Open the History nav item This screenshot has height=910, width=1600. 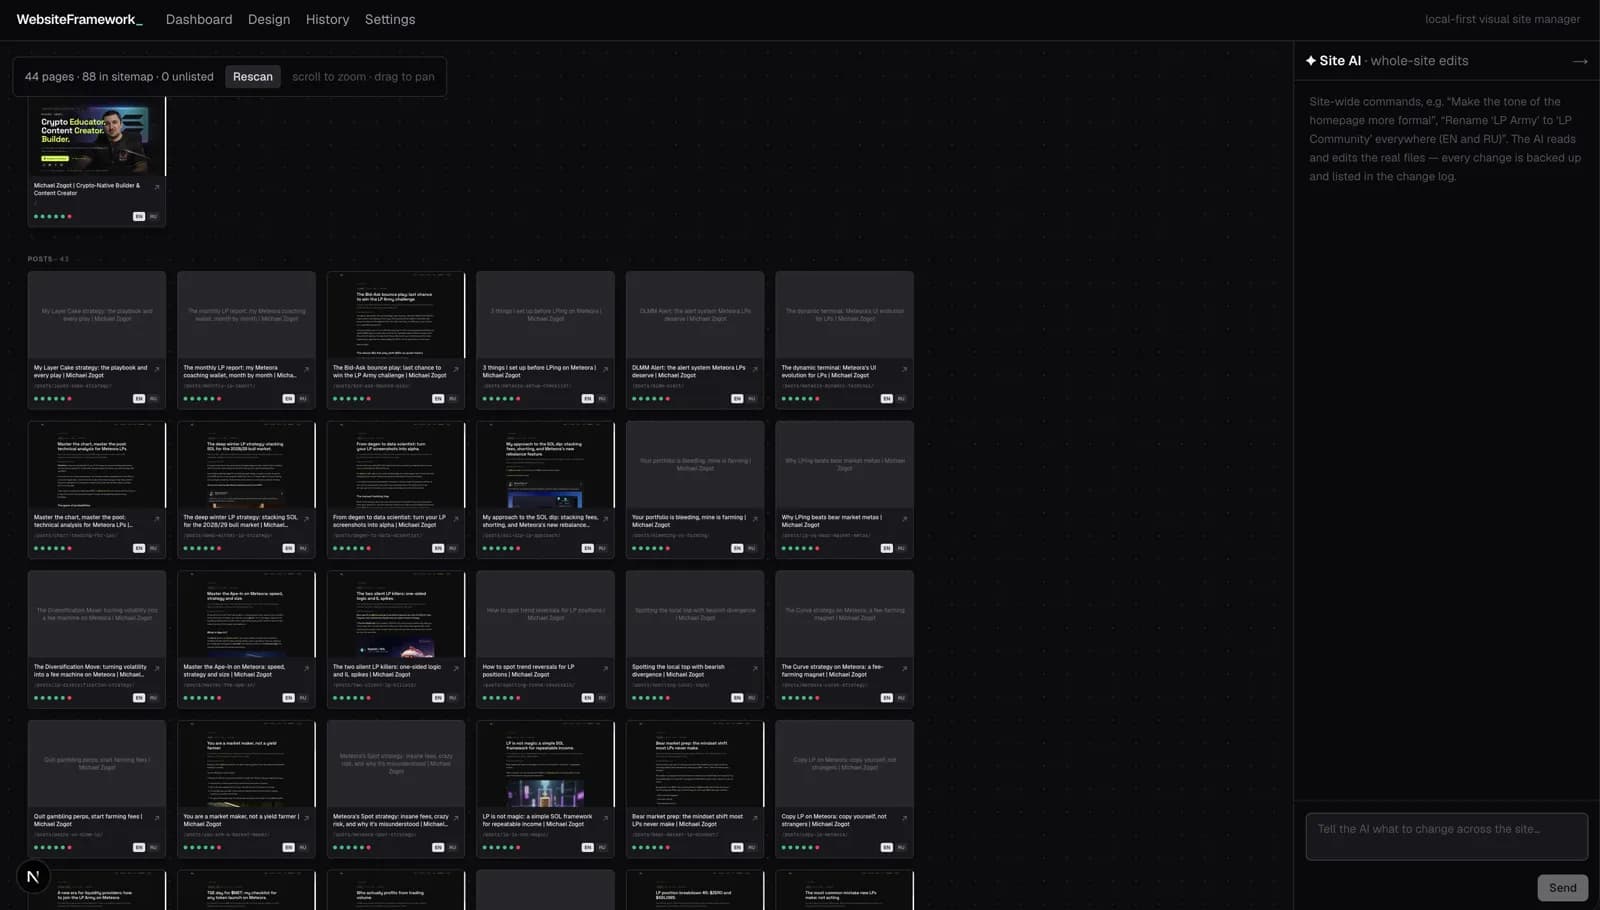[x=327, y=19]
